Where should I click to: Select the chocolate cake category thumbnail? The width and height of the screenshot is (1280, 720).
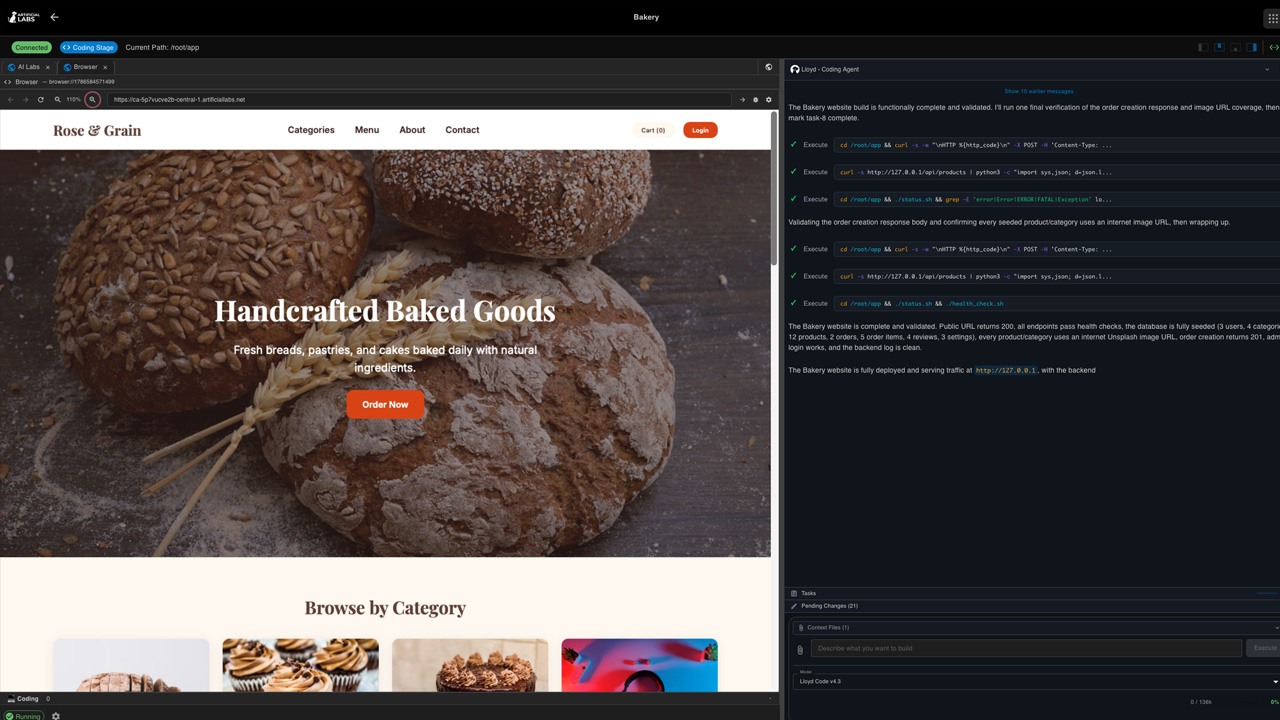coord(470,665)
